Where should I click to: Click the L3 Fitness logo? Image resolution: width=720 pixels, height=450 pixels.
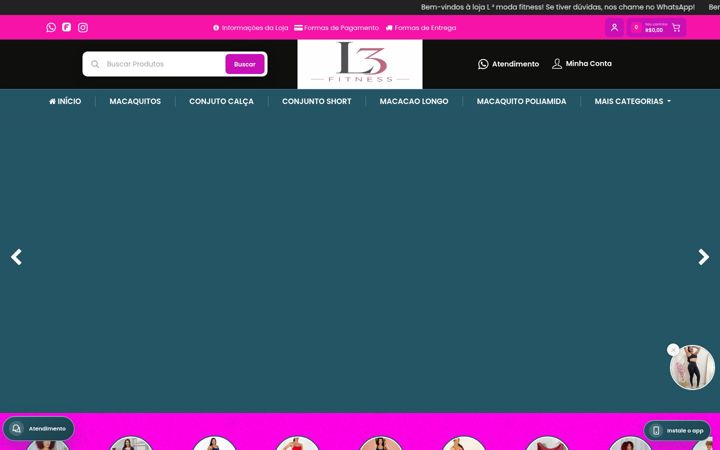(360, 64)
